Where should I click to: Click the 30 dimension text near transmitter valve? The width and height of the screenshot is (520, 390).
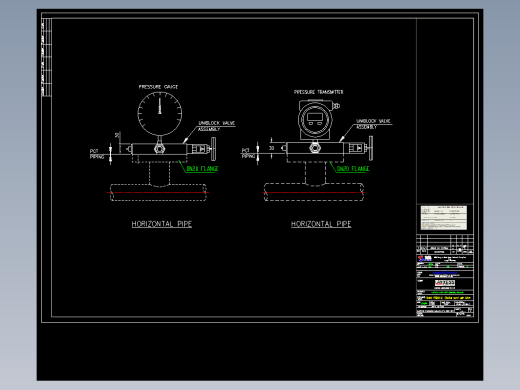point(272,148)
